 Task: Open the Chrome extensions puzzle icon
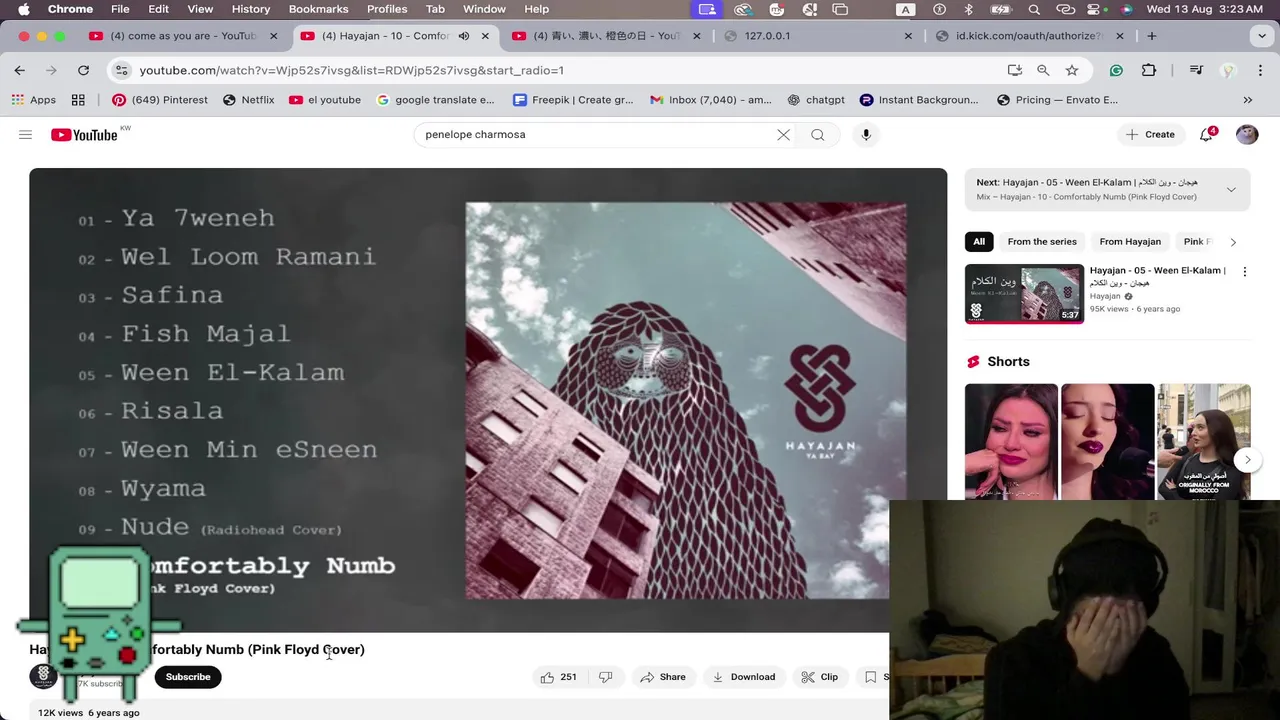pyautogui.click(x=1149, y=70)
